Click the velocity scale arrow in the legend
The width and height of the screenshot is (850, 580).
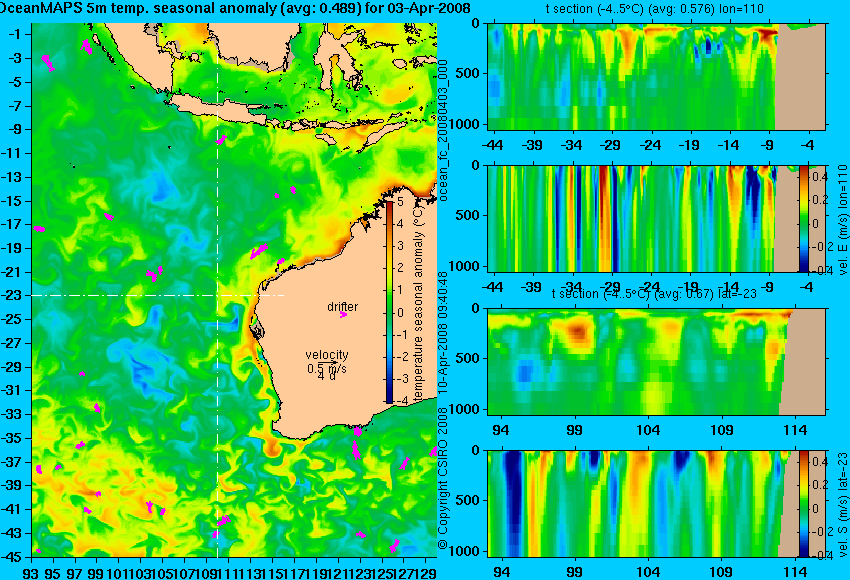tap(327, 362)
